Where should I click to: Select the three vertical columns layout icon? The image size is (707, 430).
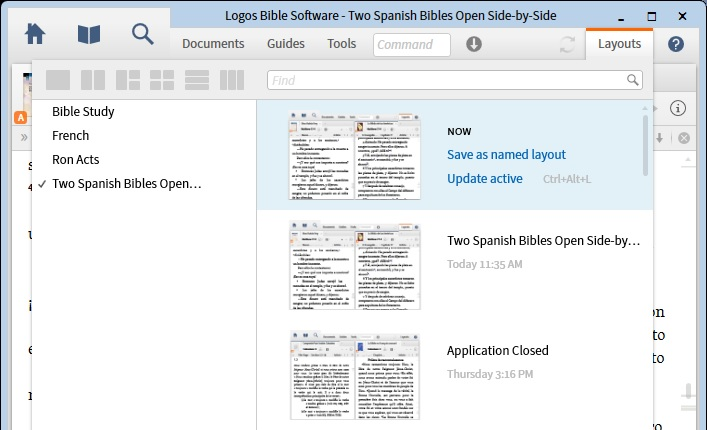point(232,80)
